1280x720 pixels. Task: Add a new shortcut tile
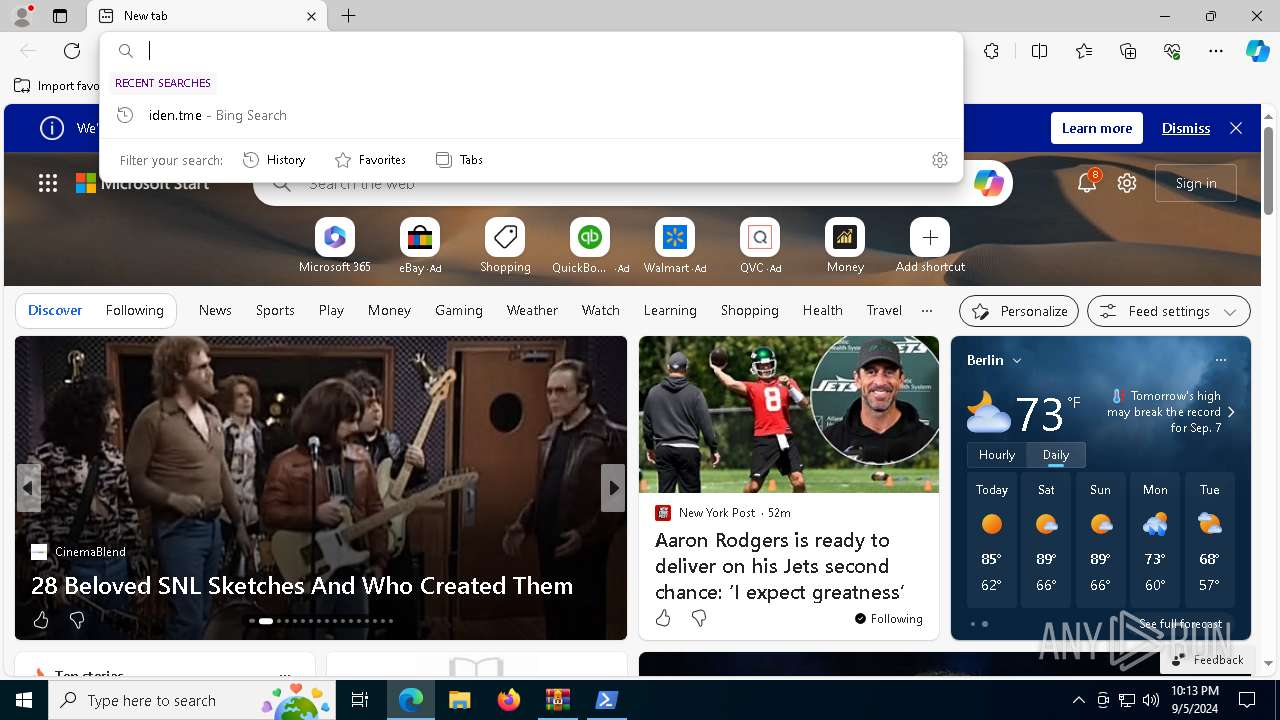[x=930, y=247]
